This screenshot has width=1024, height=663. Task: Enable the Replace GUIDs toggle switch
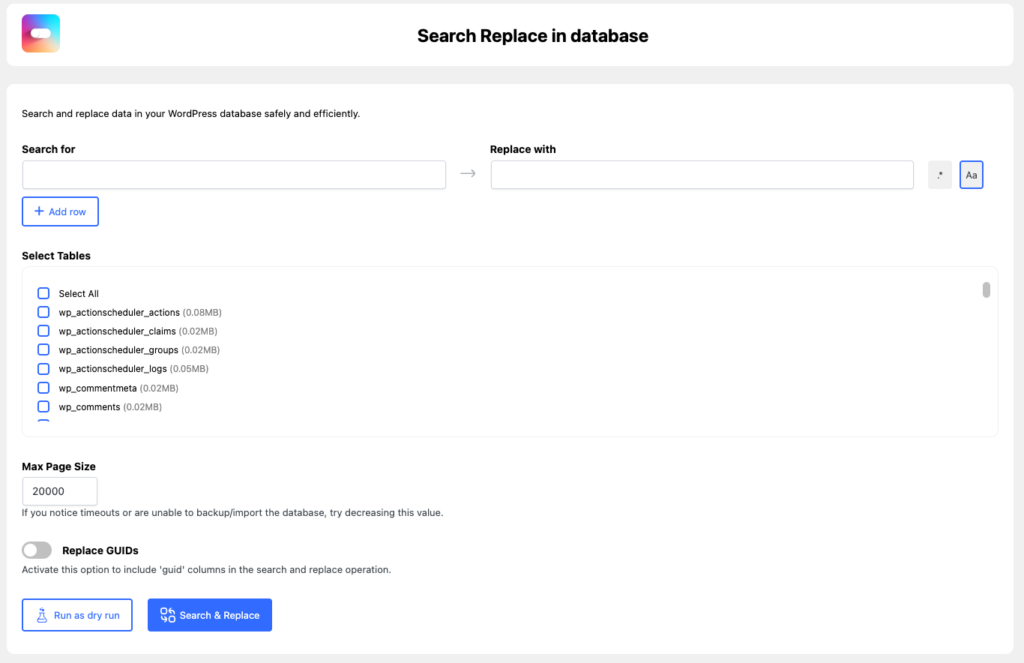click(x=37, y=550)
